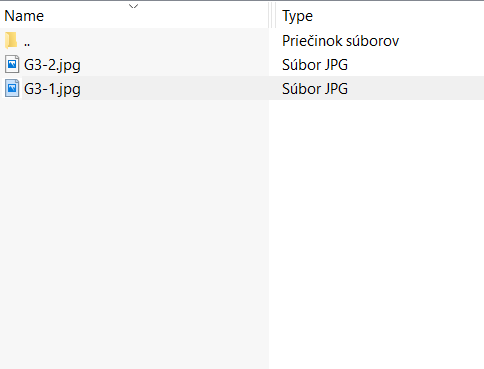This screenshot has height=369, width=484.
Task: Click the Súbor JPG type cell of G3-2.jpg
Action: [x=315, y=65]
